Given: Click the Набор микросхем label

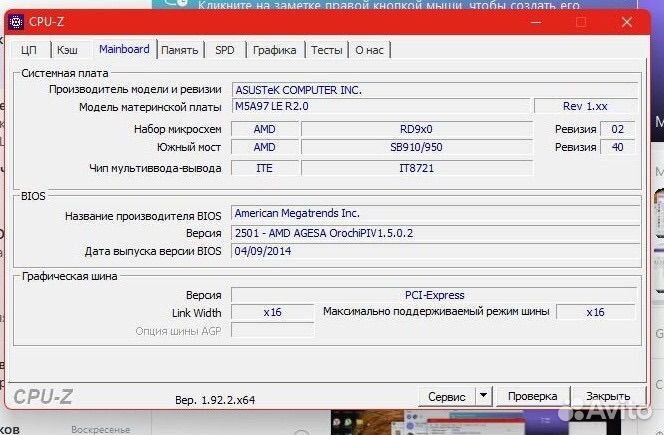Looking at the screenshot, I should 177,129.
